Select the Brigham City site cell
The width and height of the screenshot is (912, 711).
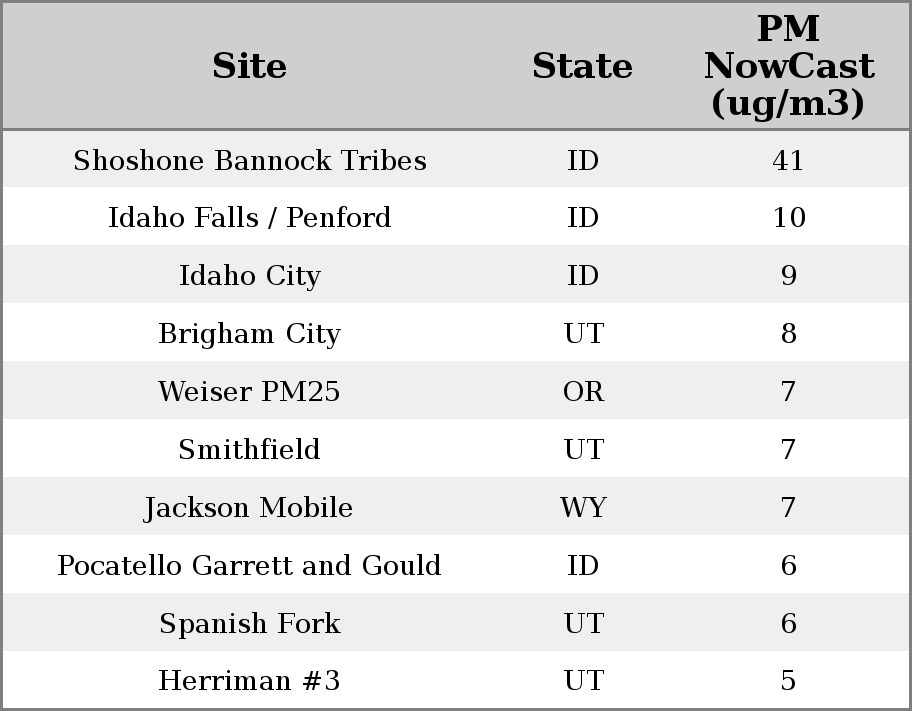coord(250,334)
